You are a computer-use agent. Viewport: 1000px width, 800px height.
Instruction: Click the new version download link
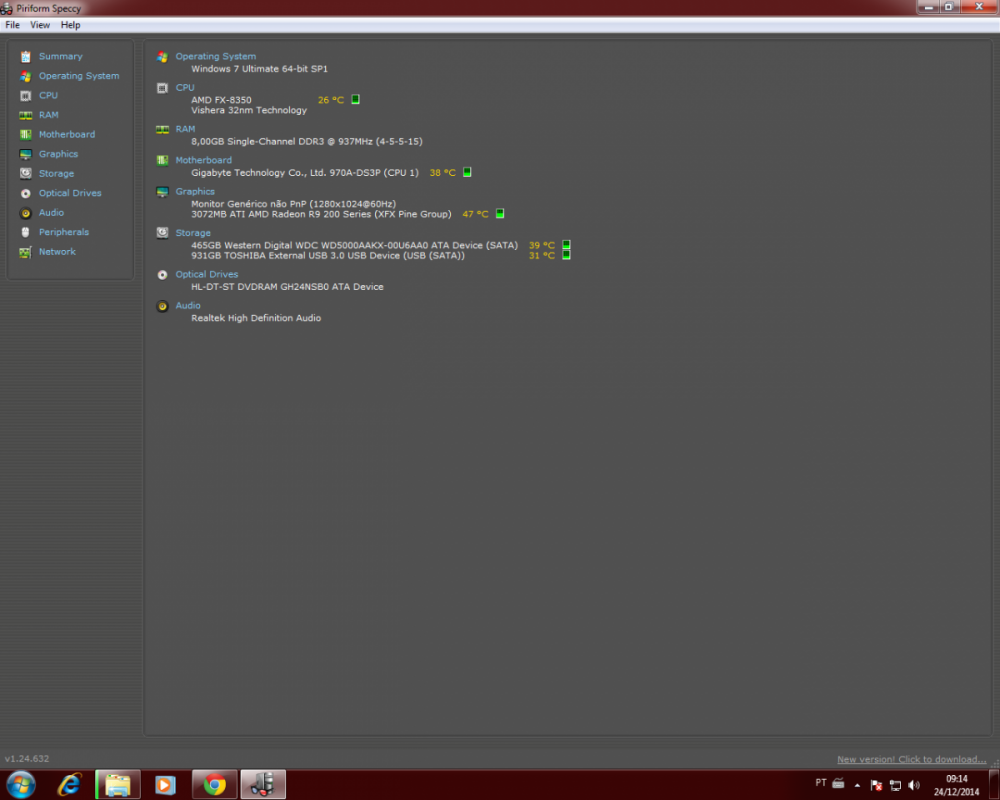(911, 760)
